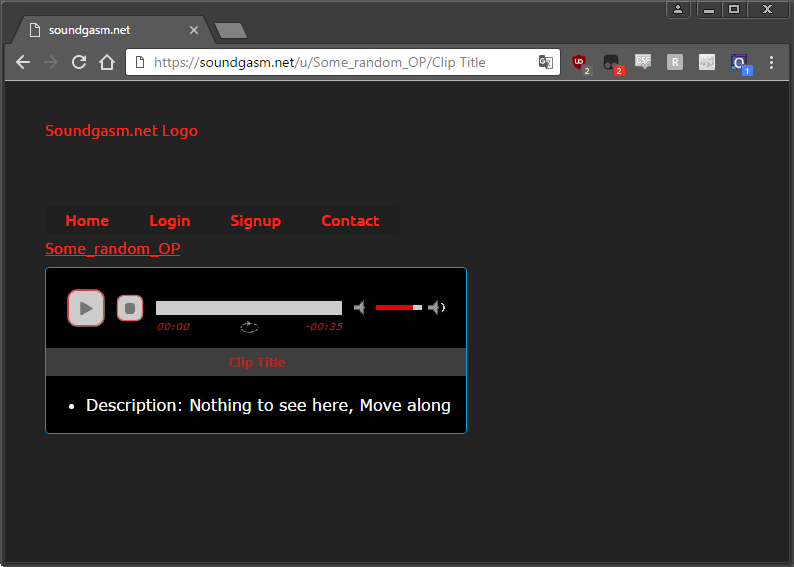Mute audio with the small speaker icon
Viewport: 794px width, 567px height.
click(x=360, y=307)
